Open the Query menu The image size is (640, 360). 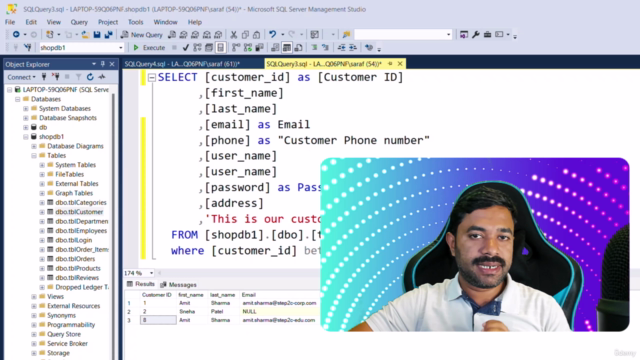coord(79,22)
